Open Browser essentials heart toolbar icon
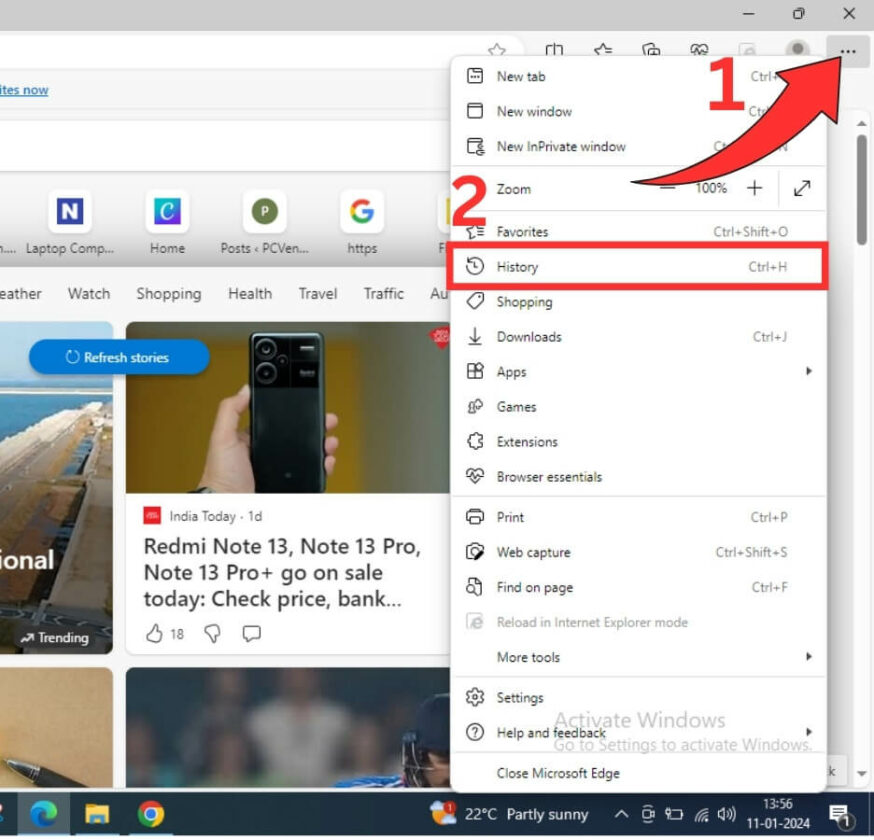 [x=699, y=50]
